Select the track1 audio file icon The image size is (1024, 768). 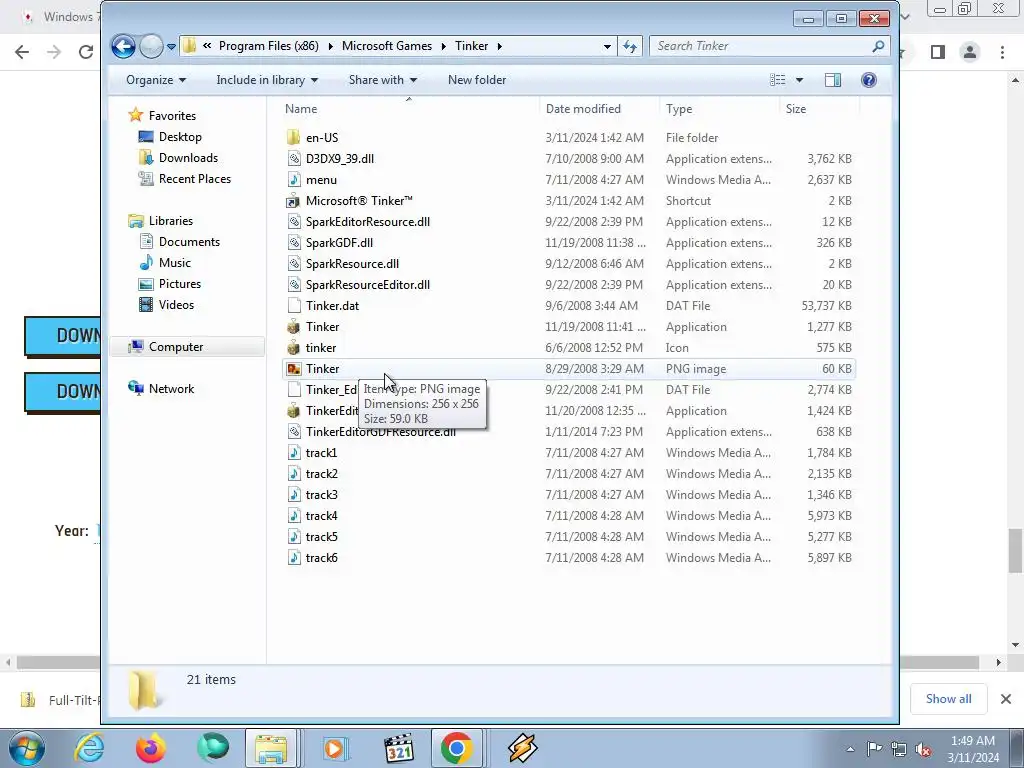(294, 453)
